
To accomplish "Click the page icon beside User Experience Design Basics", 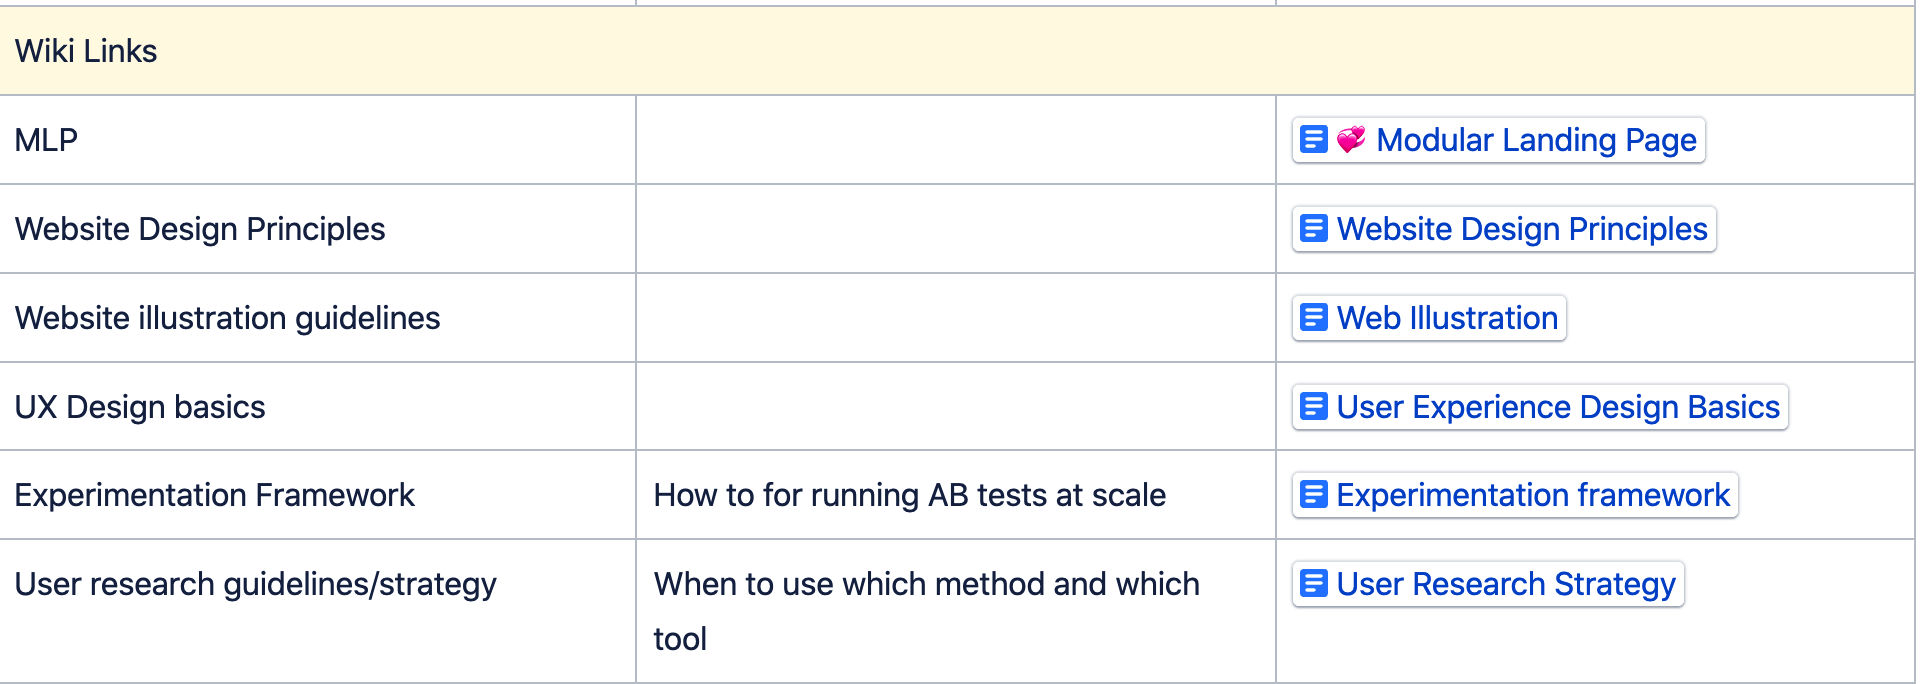I will [1313, 407].
